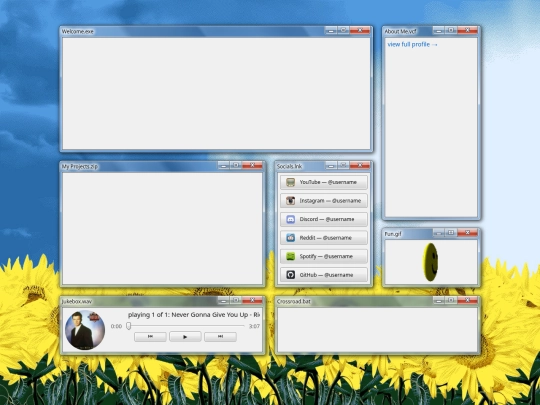Image resolution: width=540 pixels, height=405 pixels.
Task: Maximize the Crossroad.bat window
Action: coord(451,301)
